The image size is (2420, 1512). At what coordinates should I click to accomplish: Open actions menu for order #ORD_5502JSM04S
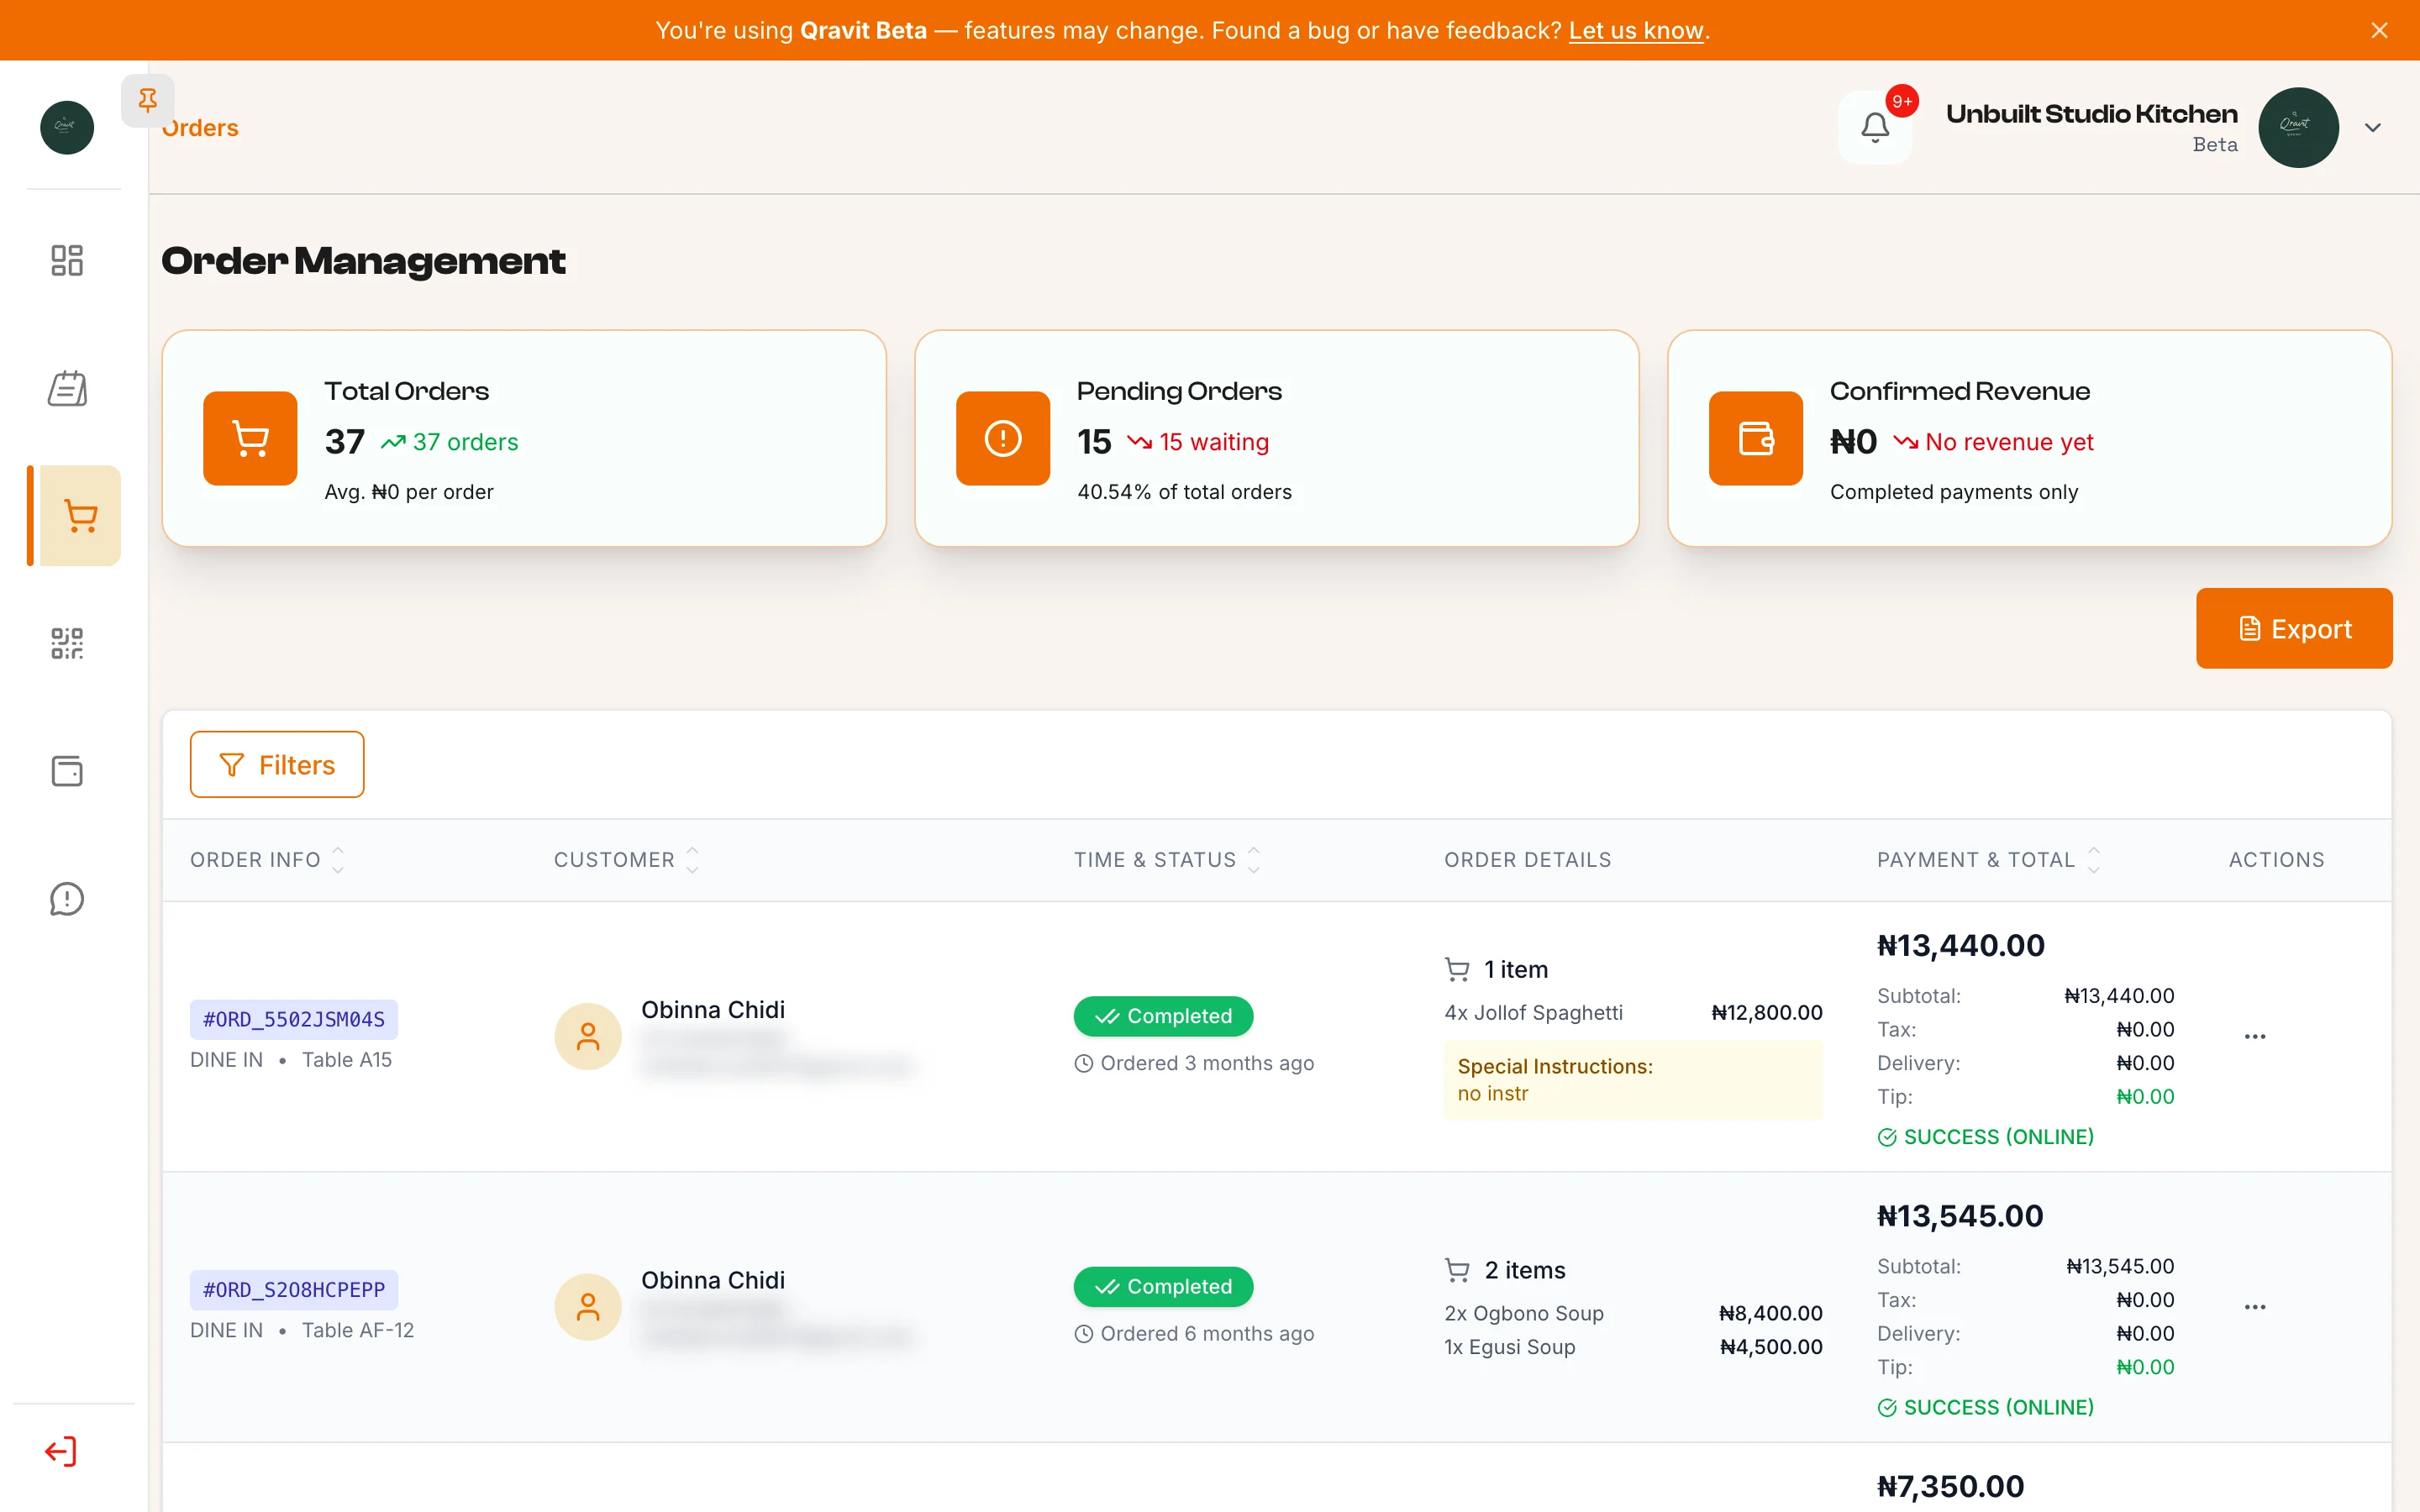[2254, 1036]
